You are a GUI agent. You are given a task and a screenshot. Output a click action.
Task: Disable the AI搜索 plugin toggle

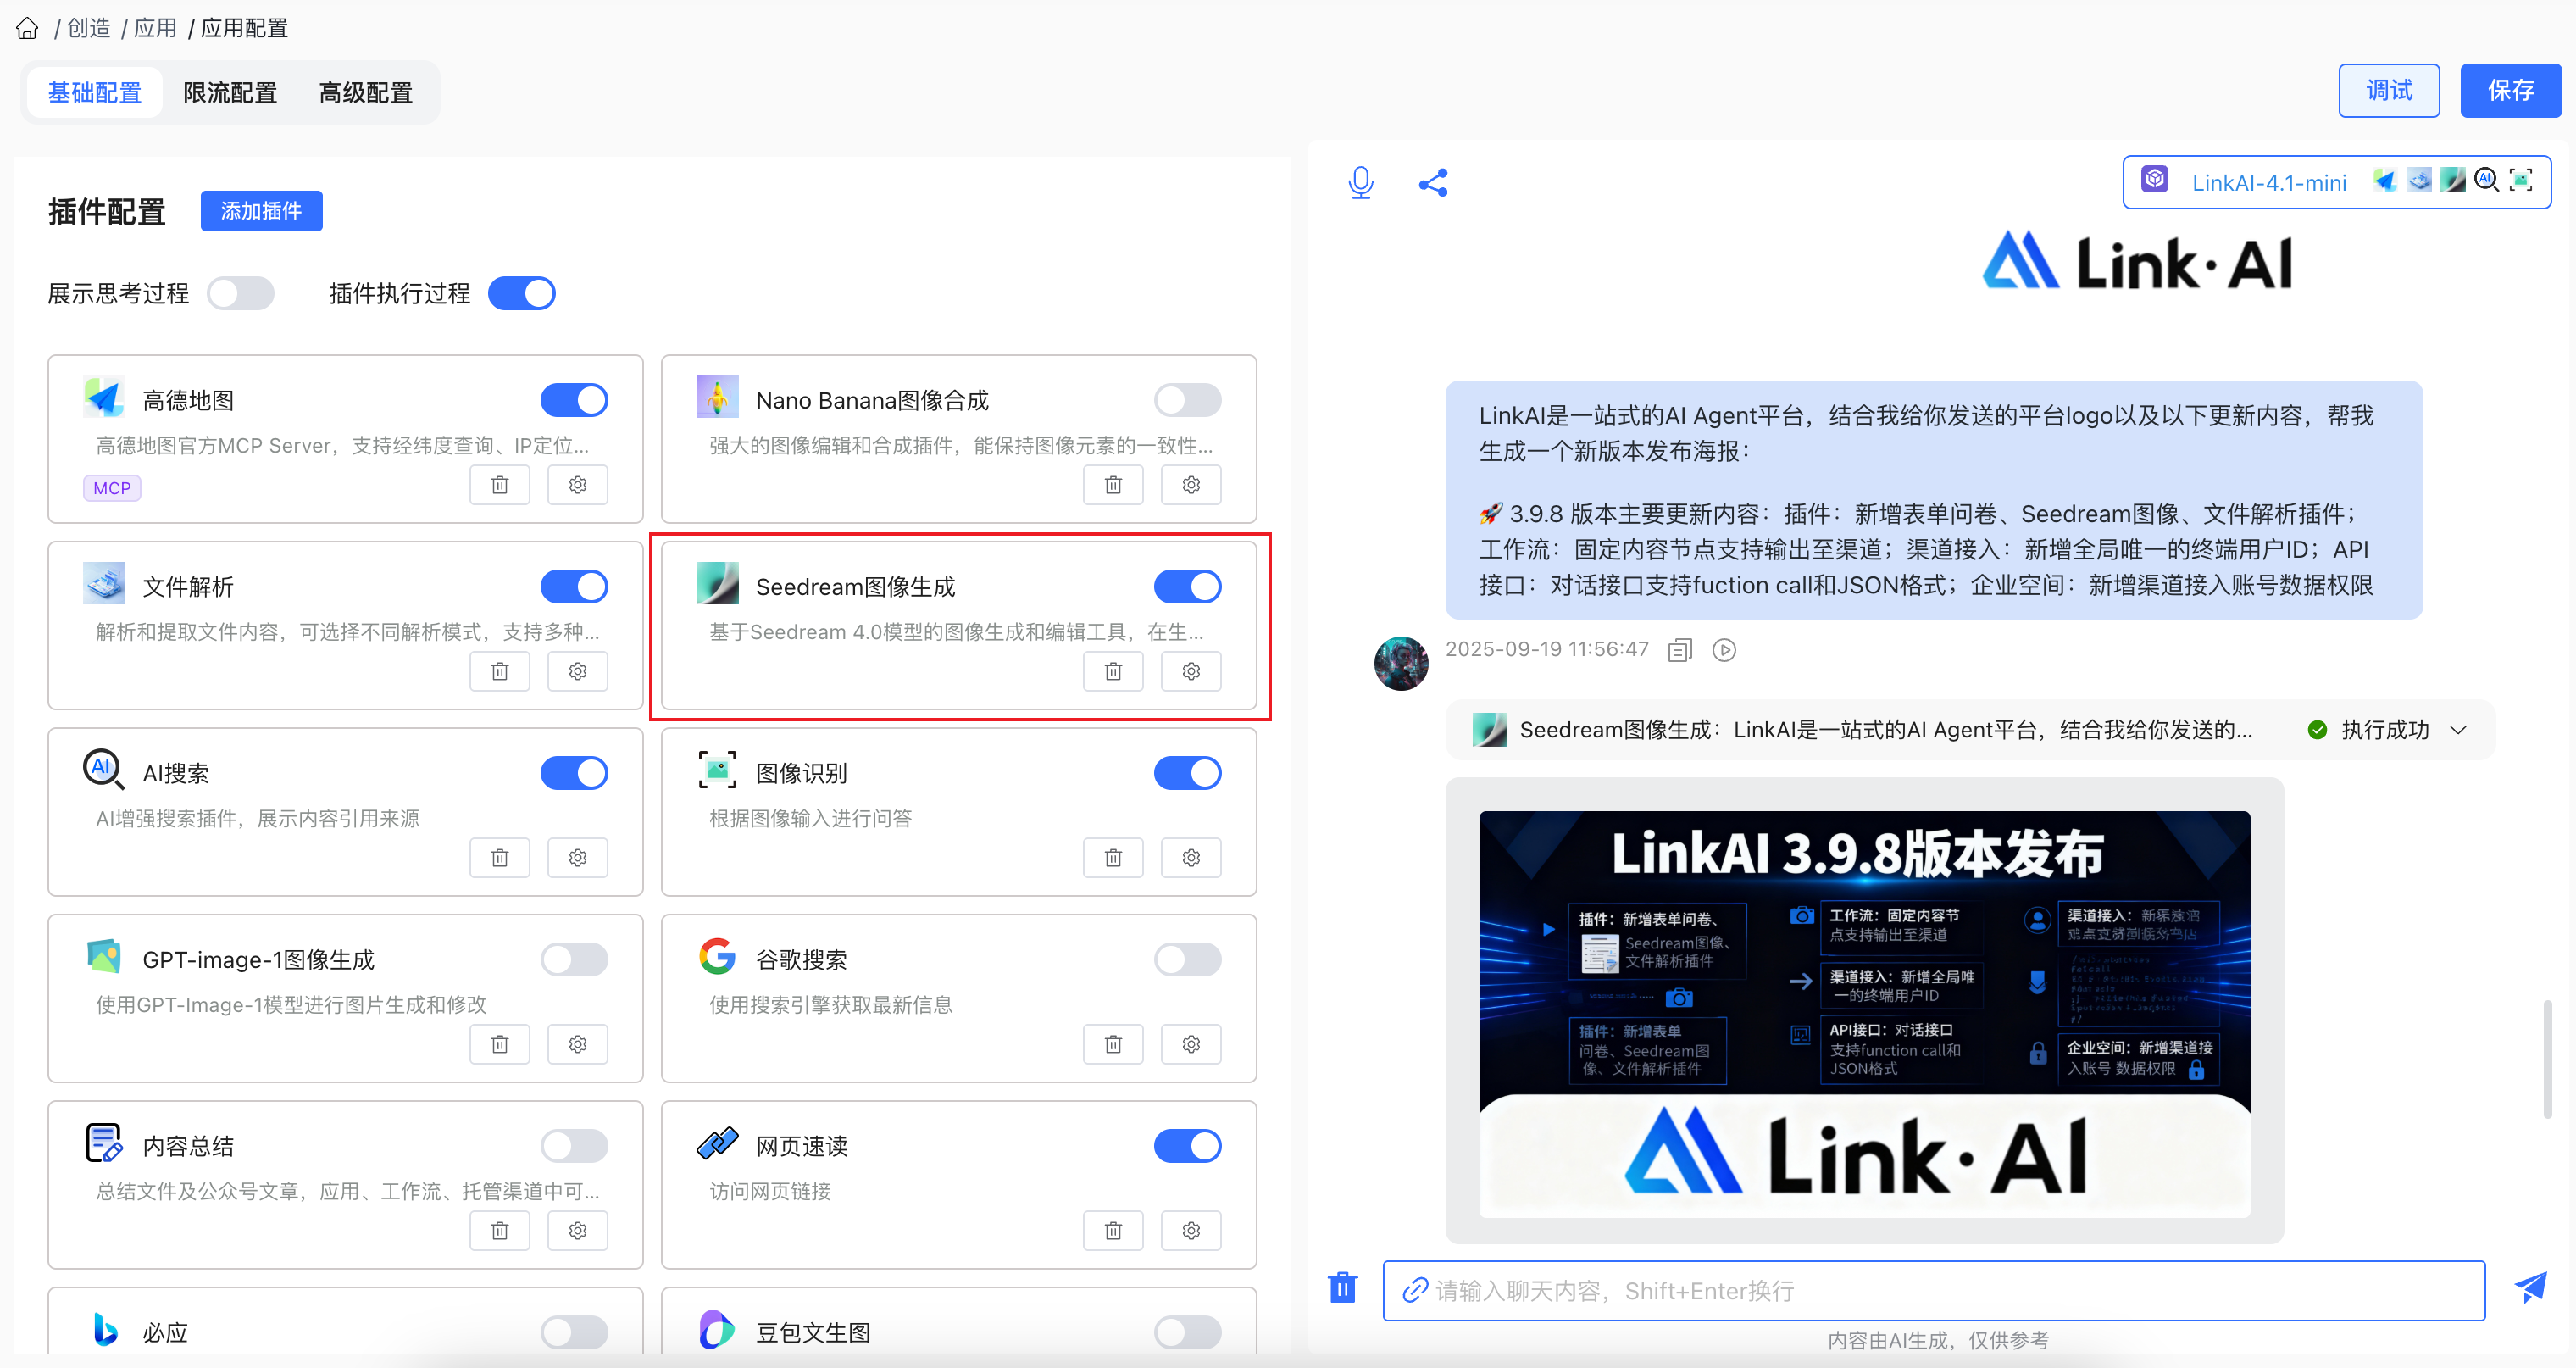[574, 773]
